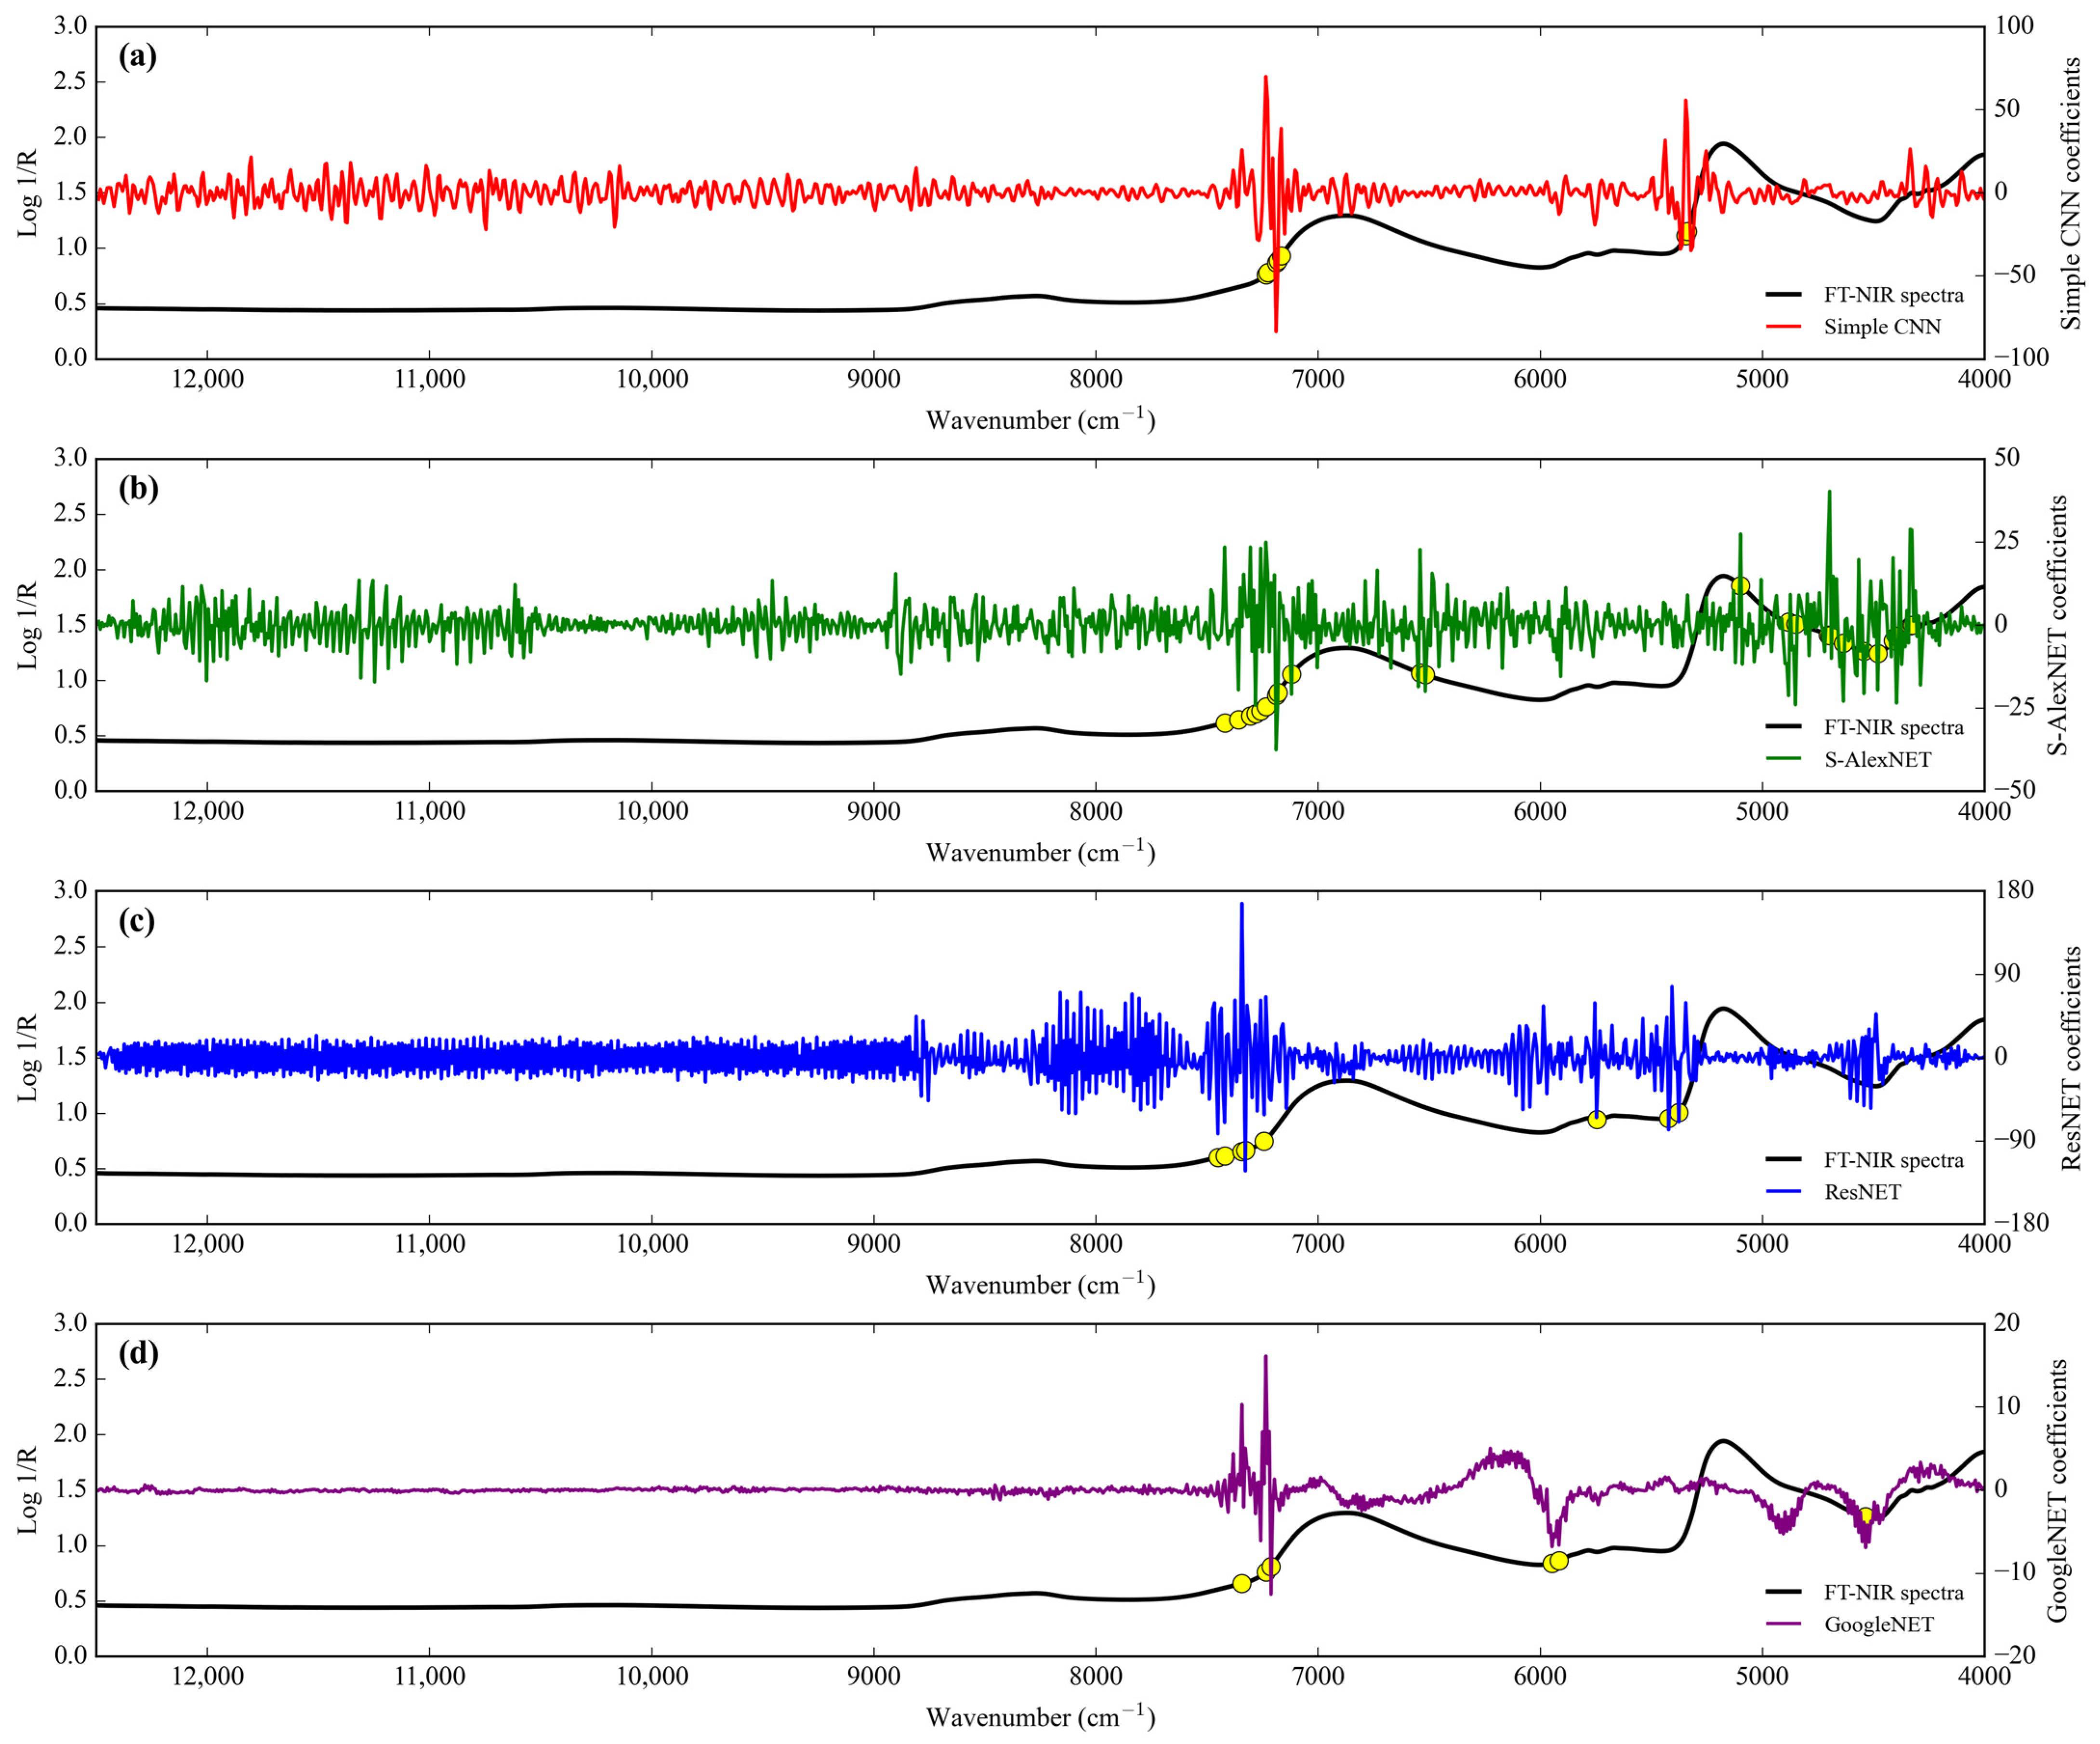Click the 'S-AlexNET coefficients' right axis title

(2058, 624)
